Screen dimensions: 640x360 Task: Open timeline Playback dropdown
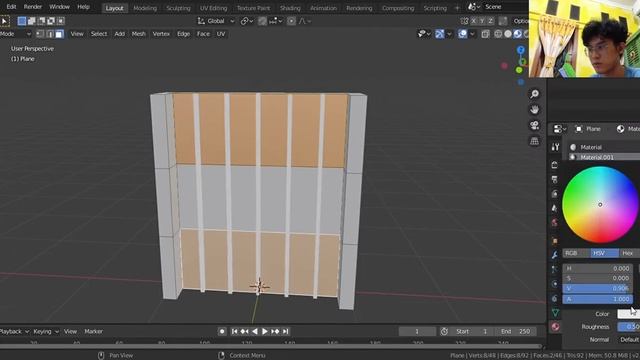[x=14, y=331]
